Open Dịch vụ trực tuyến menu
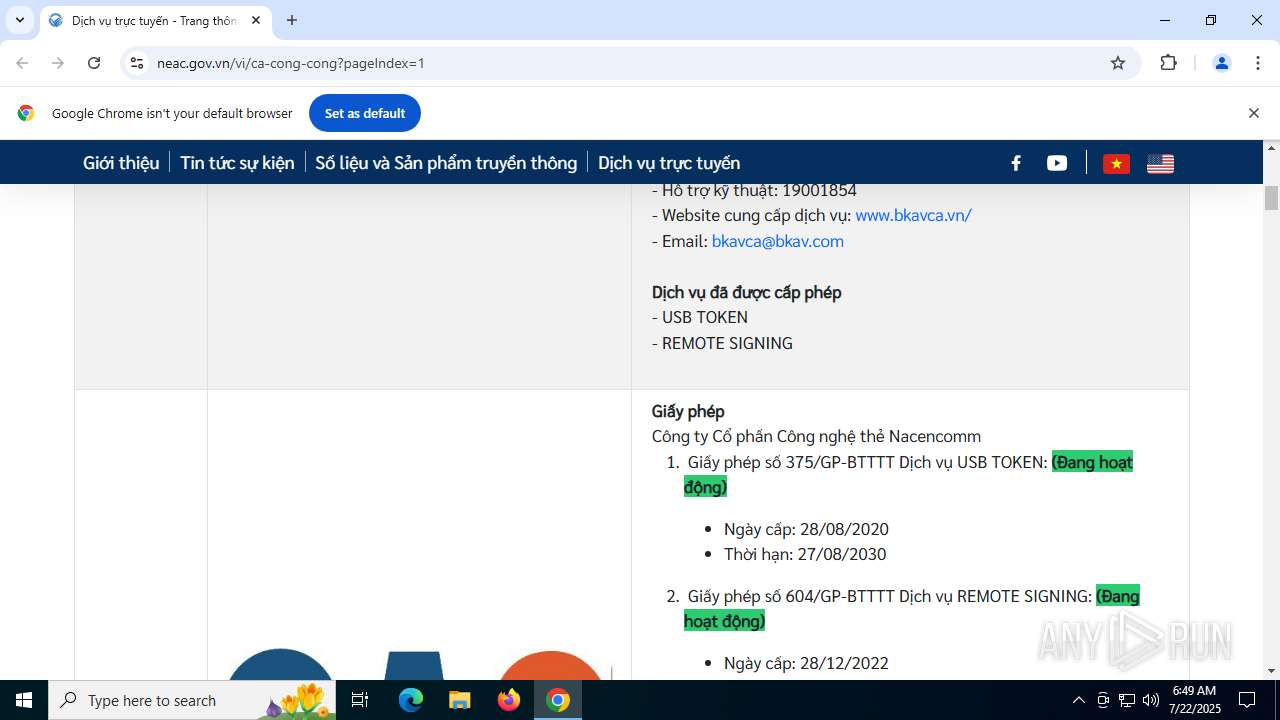Viewport: 1280px width, 720px height. pyautogui.click(x=669, y=163)
